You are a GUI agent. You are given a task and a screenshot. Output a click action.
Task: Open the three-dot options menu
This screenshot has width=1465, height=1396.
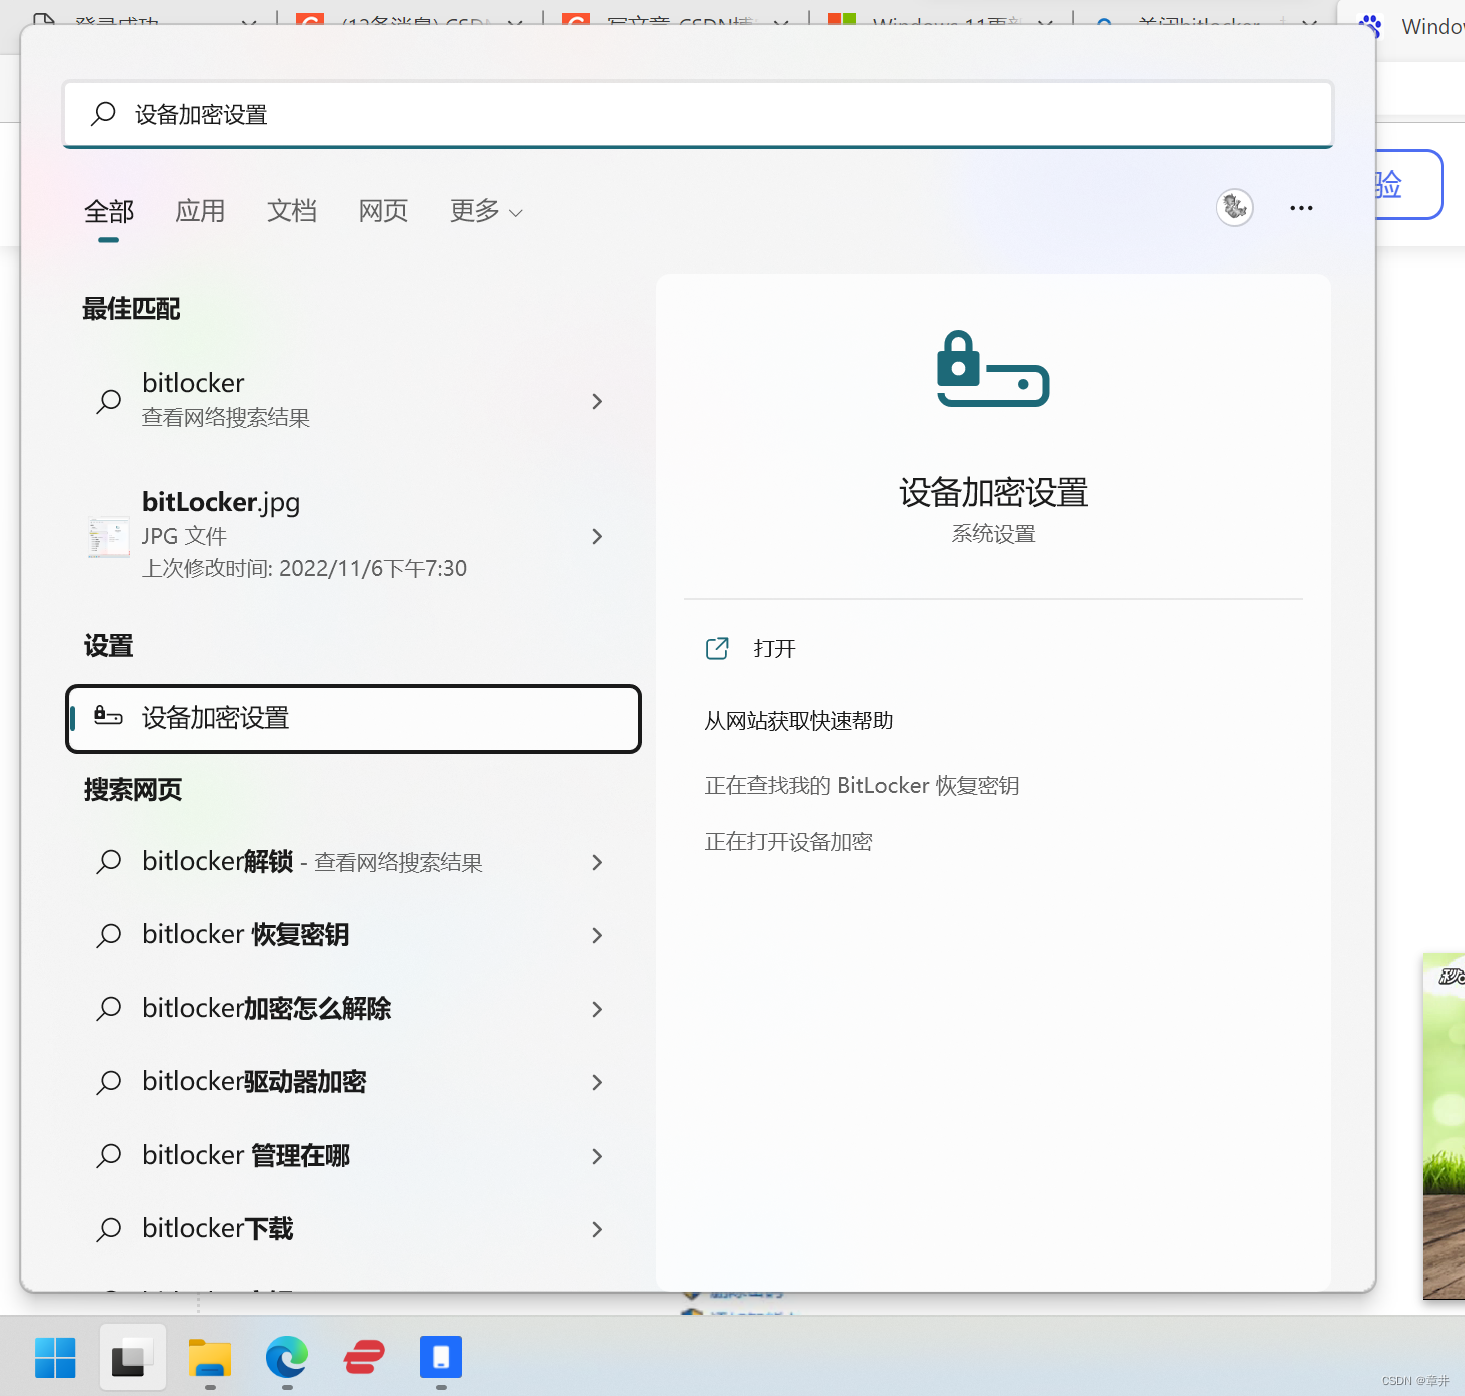(1301, 208)
